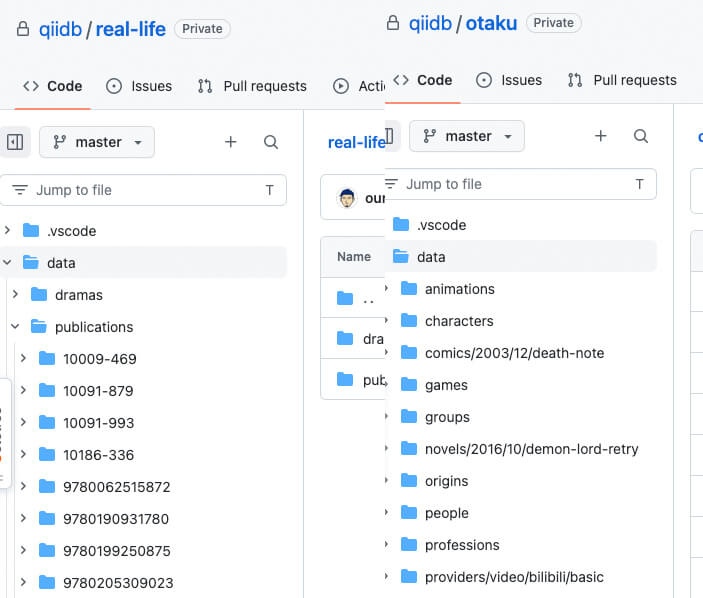Open the Code tab in otaku repo
703x598 pixels.
pos(423,80)
